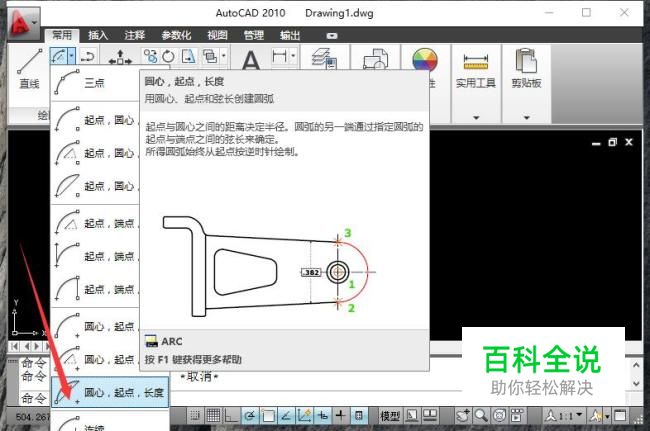Switch to the 常用 ribbon tab
This screenshot has height=431, width=650.
61,35
